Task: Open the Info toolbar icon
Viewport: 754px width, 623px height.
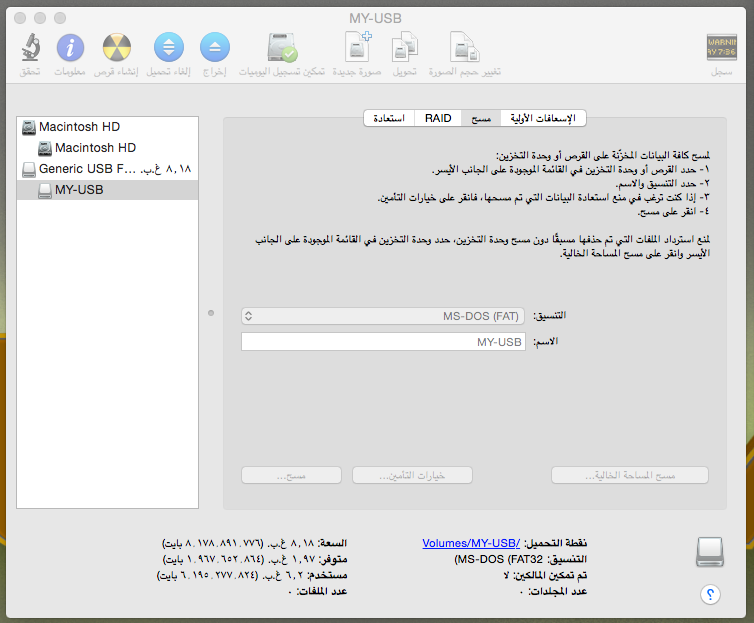Action: pos(70,48)
